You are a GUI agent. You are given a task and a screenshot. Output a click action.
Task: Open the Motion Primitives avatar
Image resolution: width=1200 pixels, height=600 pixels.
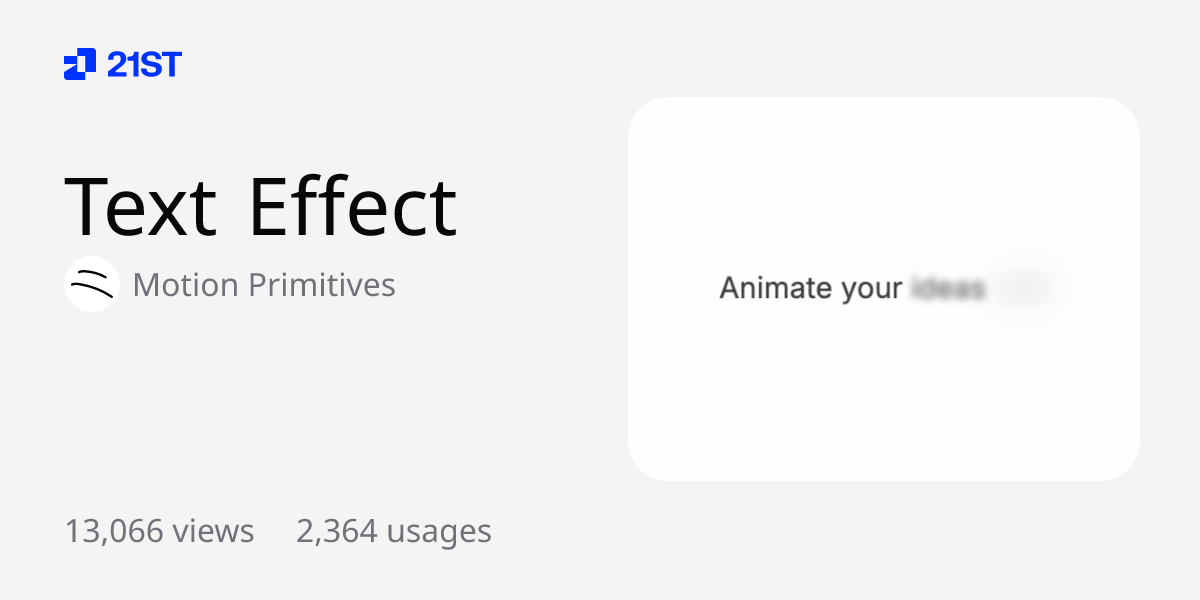pyautogui.click(x=92, y=284)
